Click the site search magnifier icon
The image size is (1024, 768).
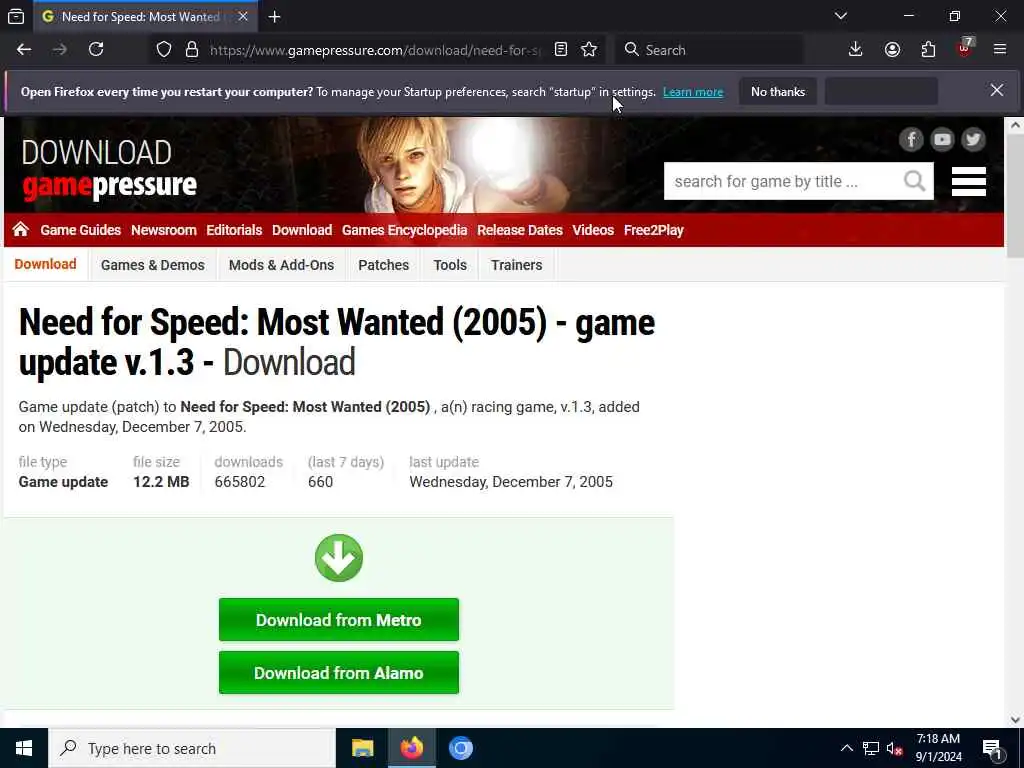pyautogui.click(x=915, y=181)
